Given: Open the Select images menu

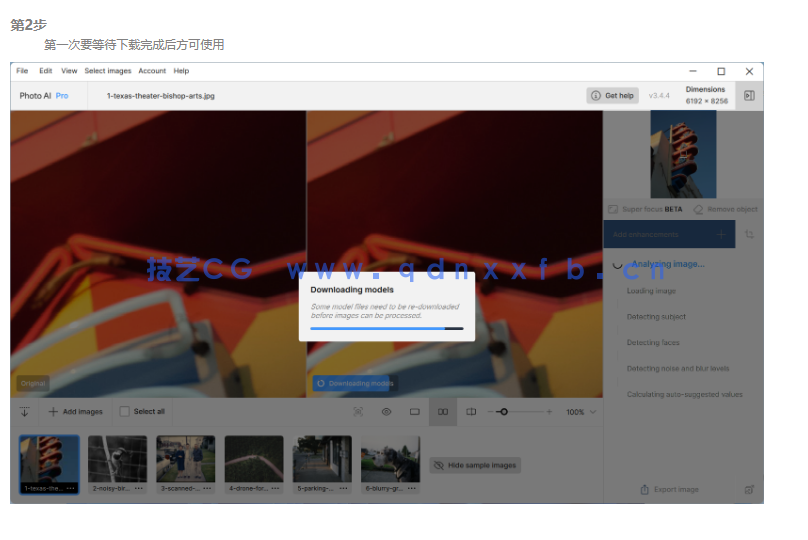Looking at the screenshot, I should 108,71.
